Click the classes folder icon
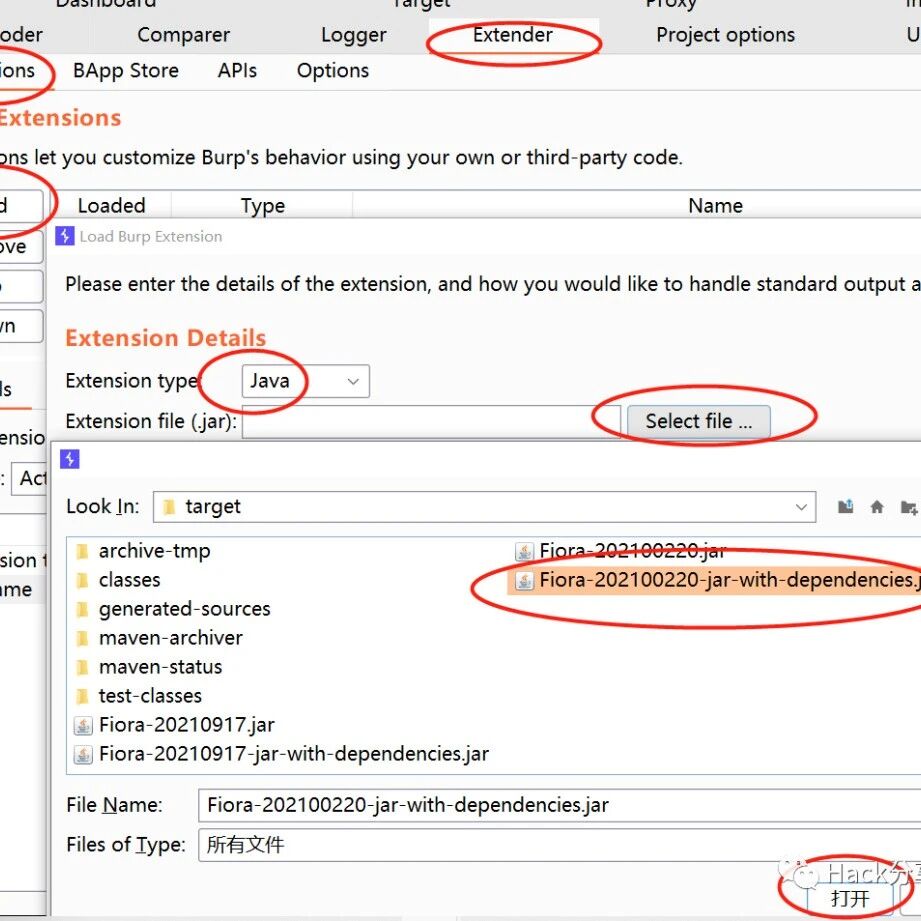921x921 pixels. (83, 581)
